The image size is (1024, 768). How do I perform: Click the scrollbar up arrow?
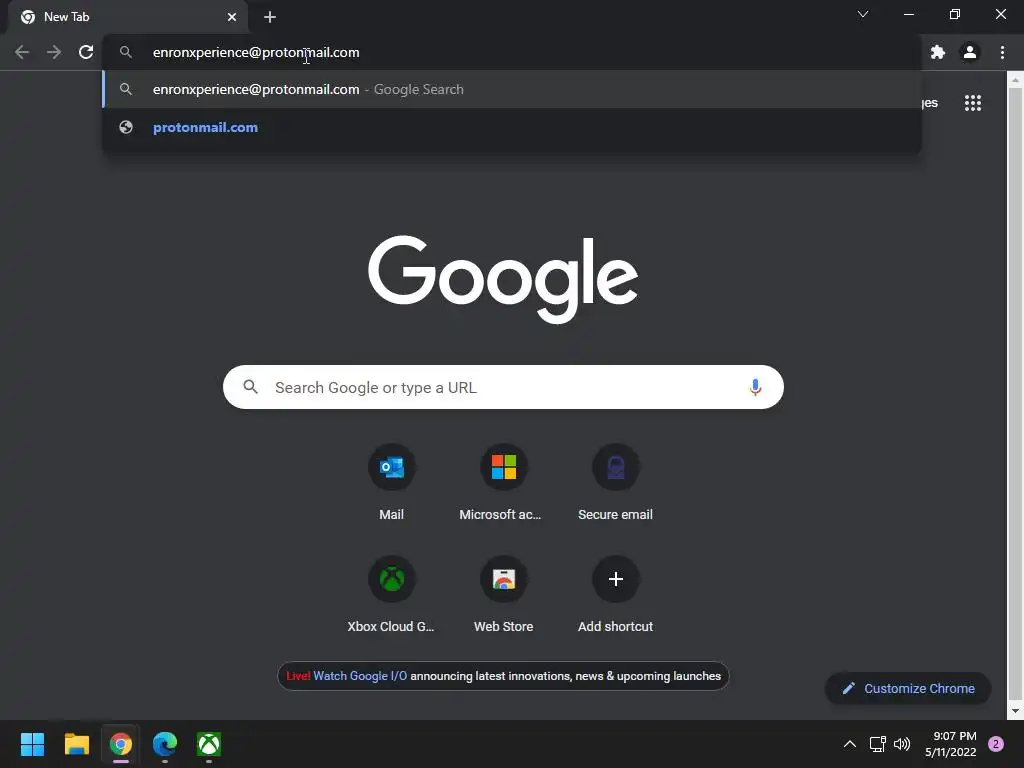(1015, 80)
